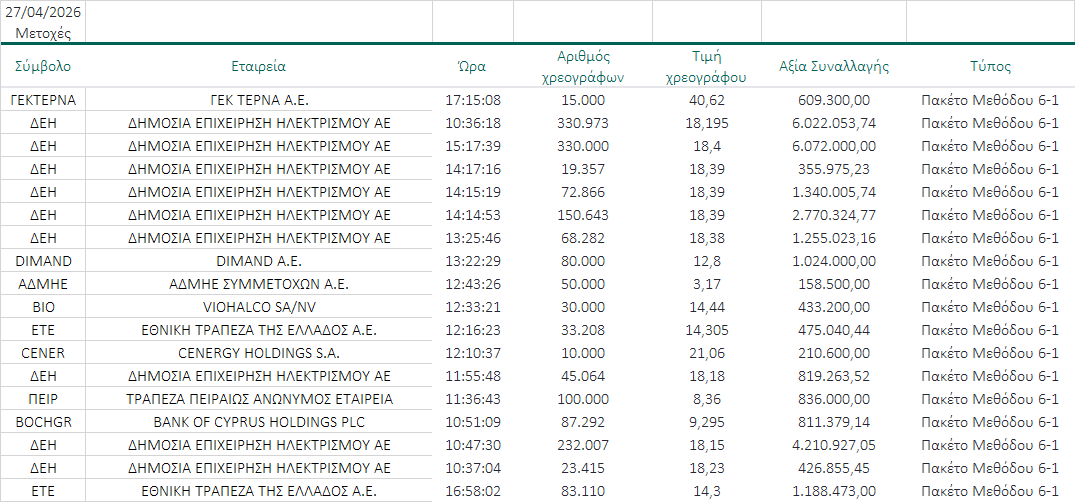Select the VIOHALCO SA/NV company cell

tap(259, 307)
